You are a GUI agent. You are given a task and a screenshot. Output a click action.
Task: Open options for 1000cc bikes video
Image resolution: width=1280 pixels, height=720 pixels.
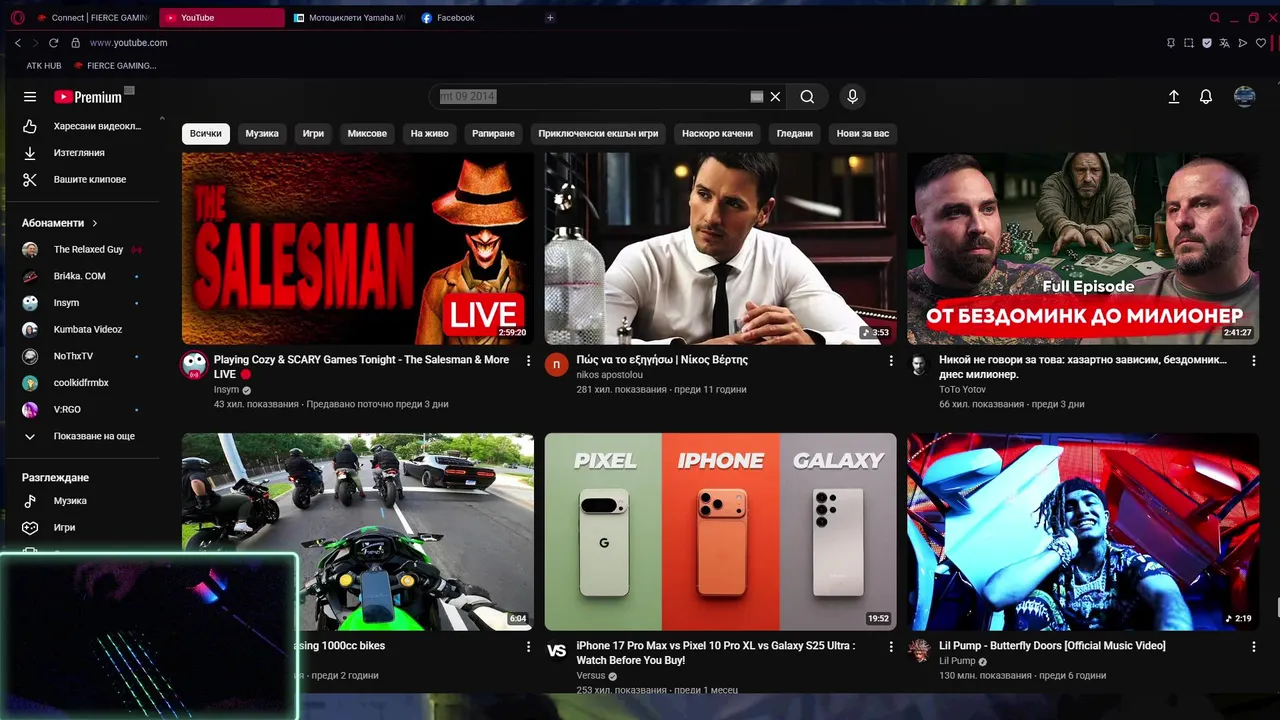529,647
